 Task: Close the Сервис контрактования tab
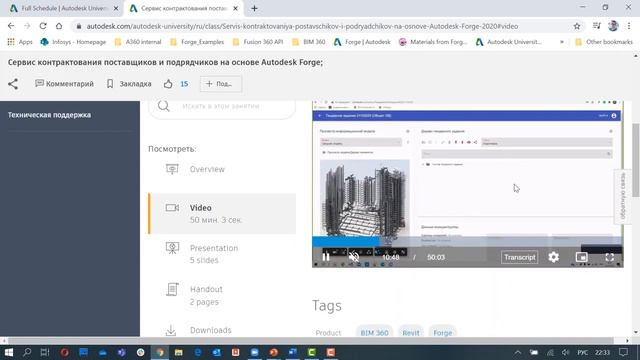[x=236, y=8]
